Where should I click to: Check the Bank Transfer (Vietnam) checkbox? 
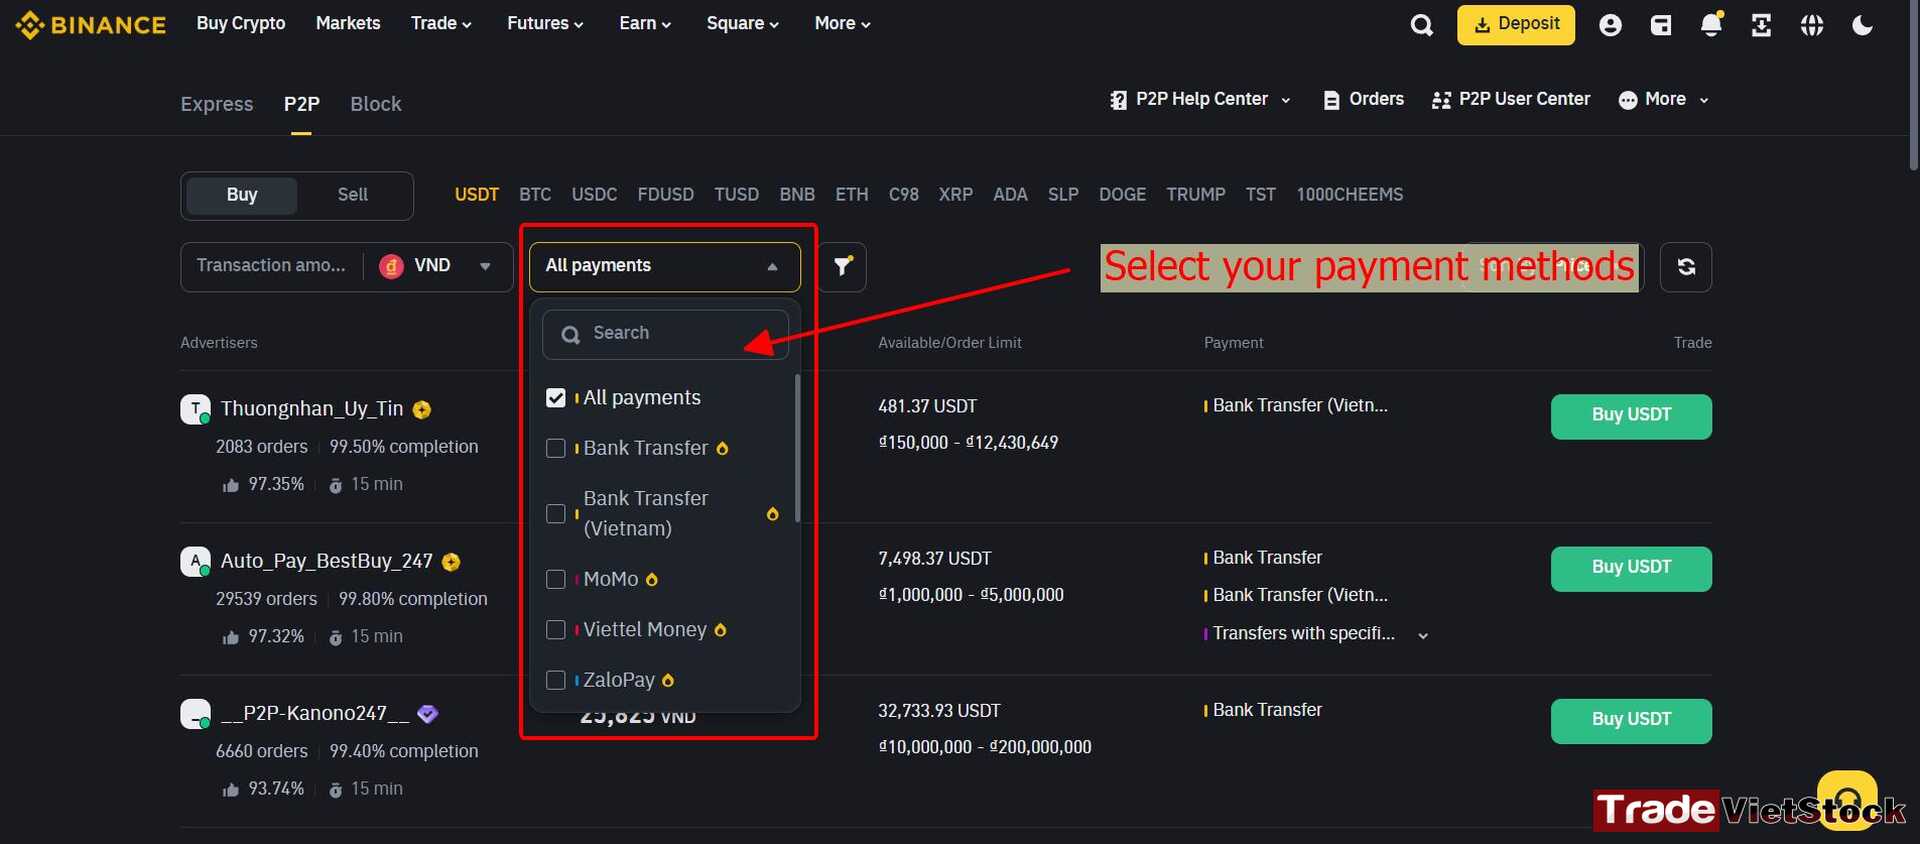(556, 514)
